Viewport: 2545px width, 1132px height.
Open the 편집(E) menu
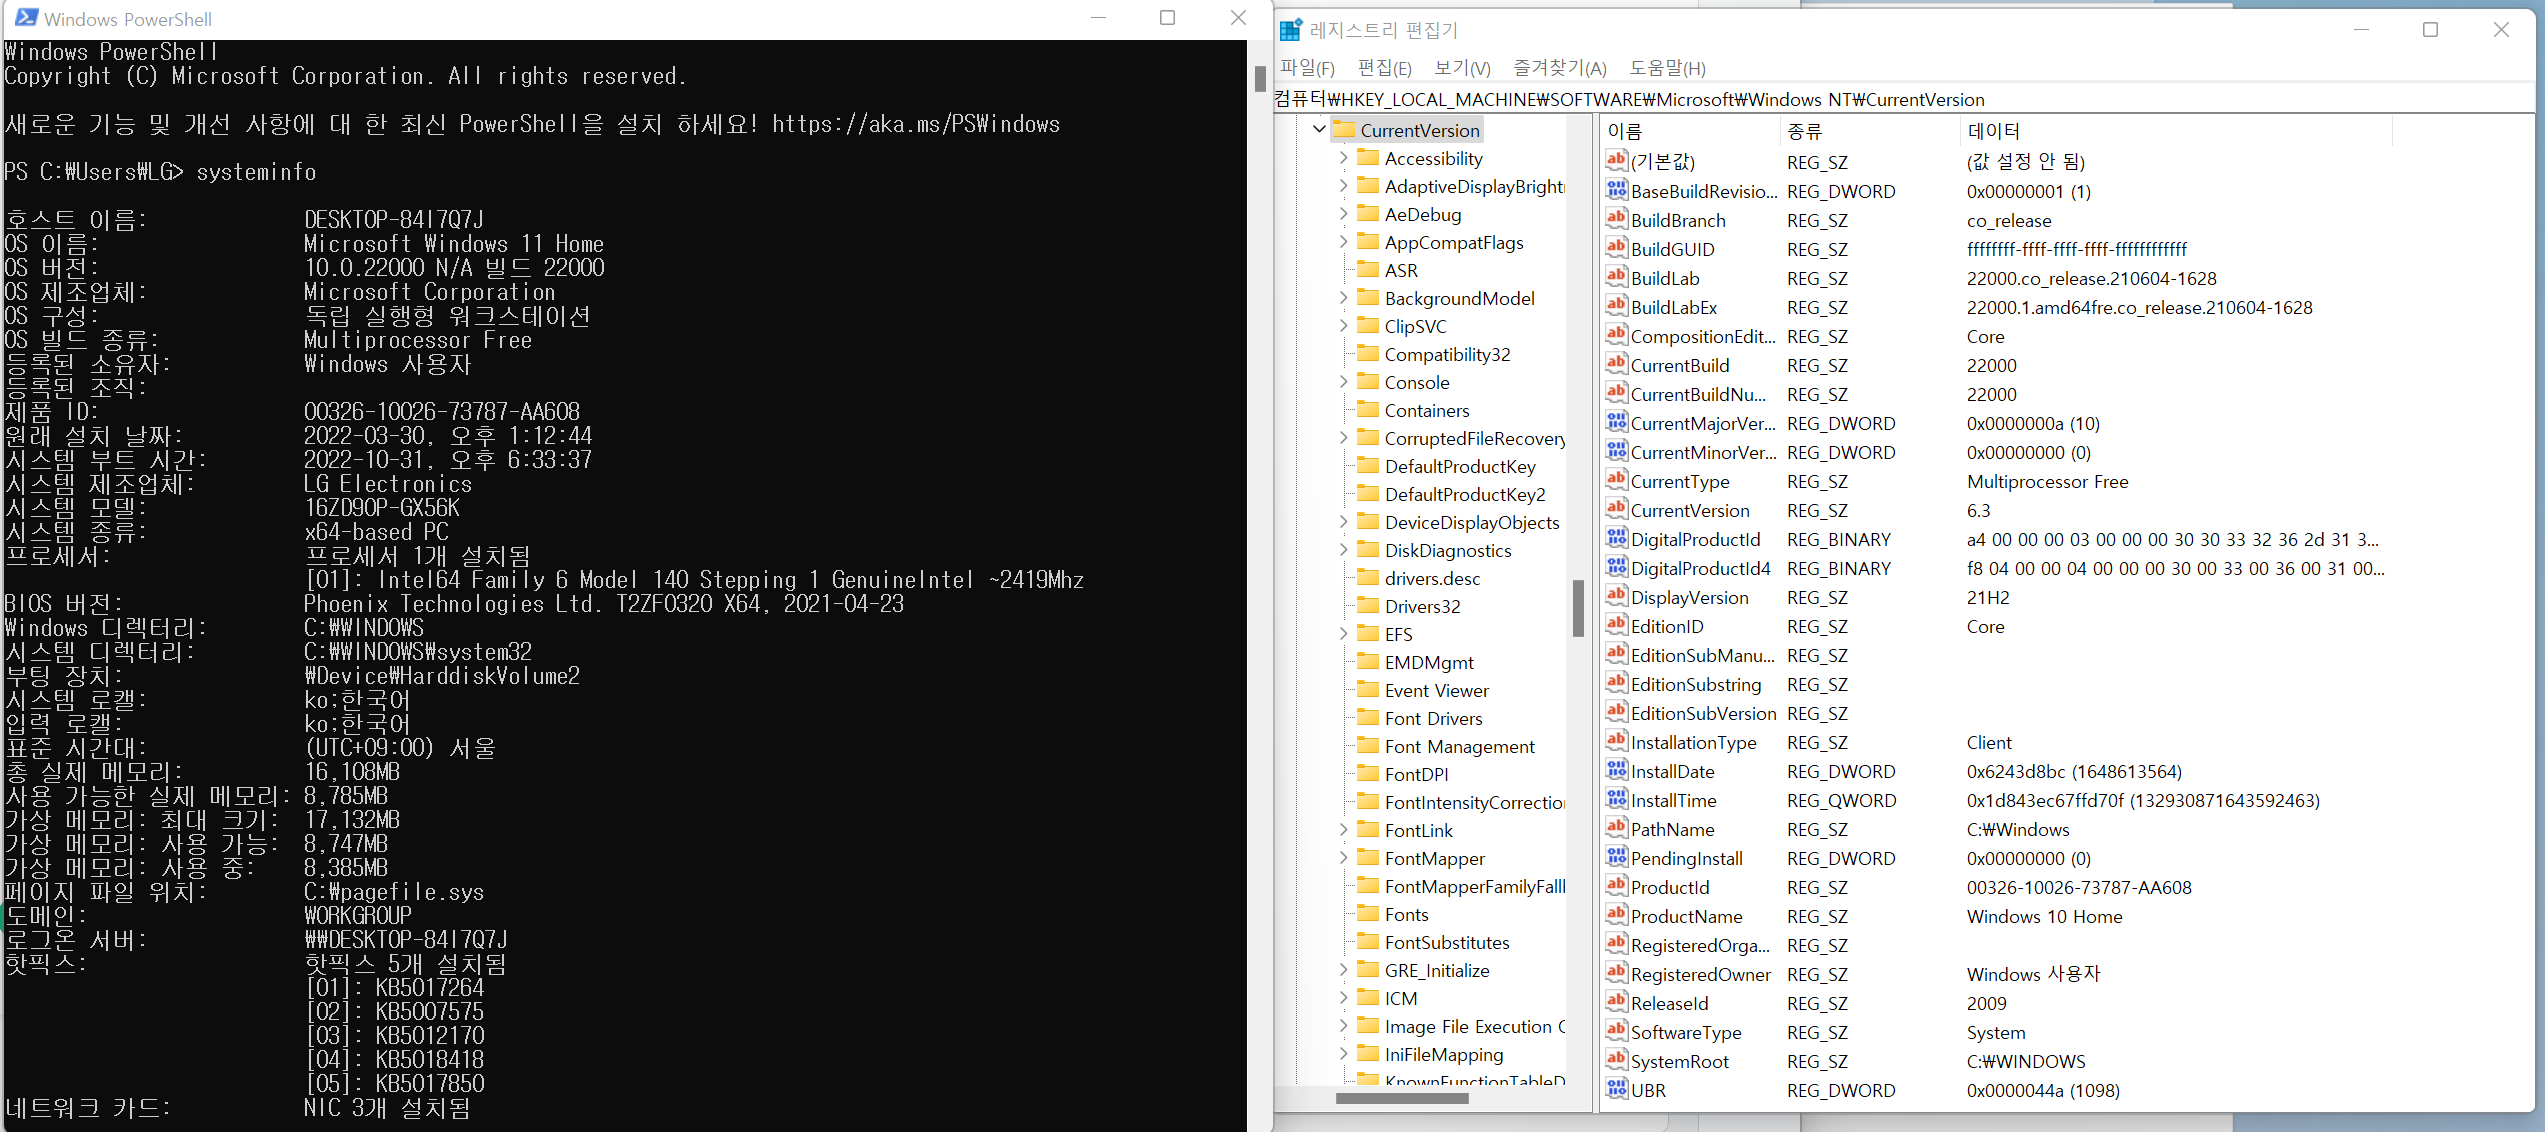(1384, 68)
